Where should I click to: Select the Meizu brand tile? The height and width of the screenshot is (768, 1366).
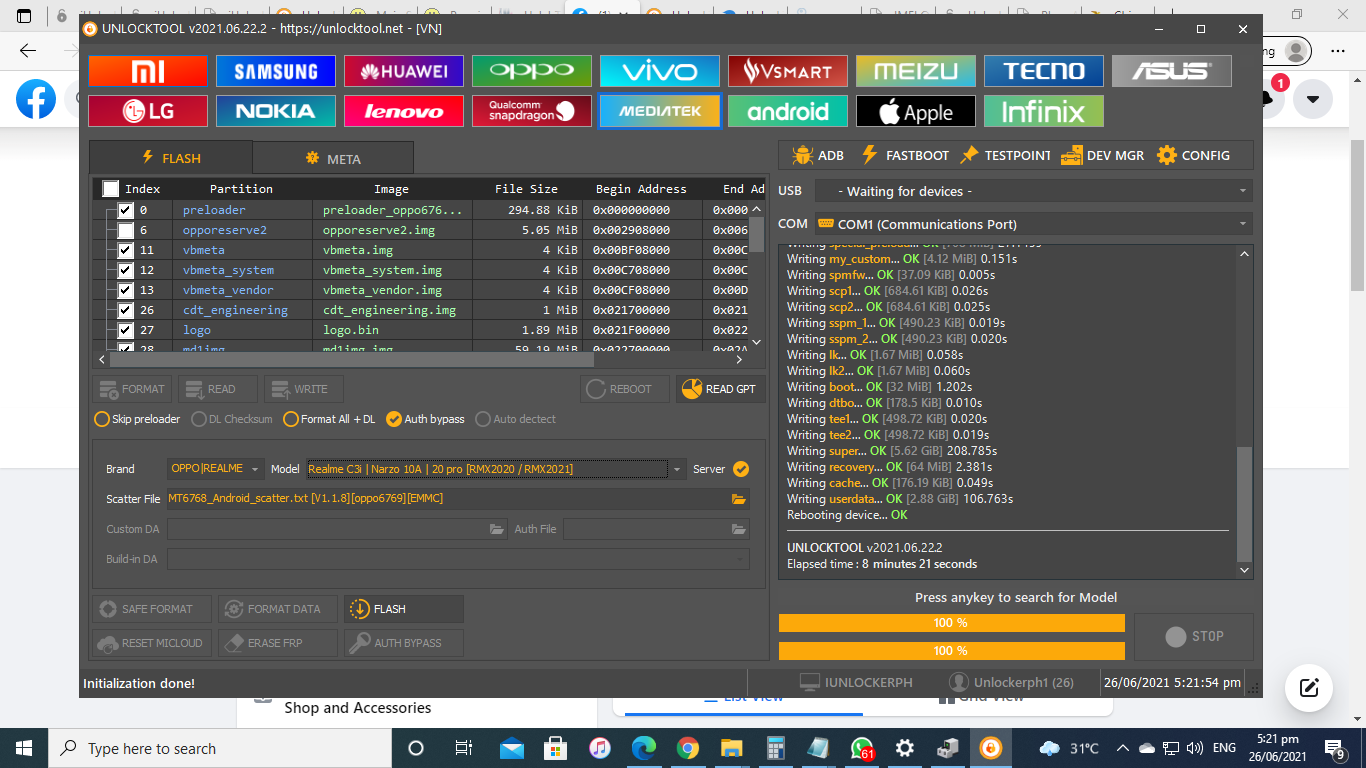916,71
